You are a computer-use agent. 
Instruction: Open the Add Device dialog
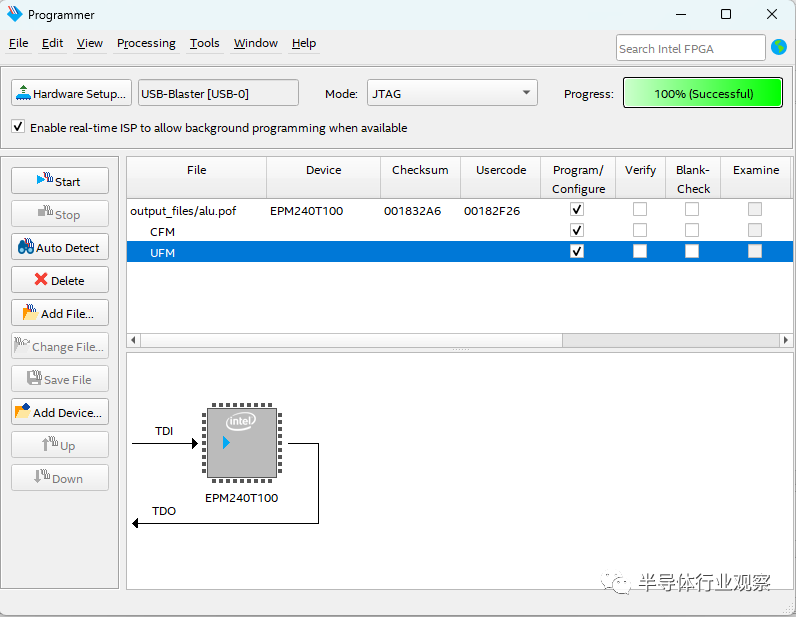click(x=60, y=412)
